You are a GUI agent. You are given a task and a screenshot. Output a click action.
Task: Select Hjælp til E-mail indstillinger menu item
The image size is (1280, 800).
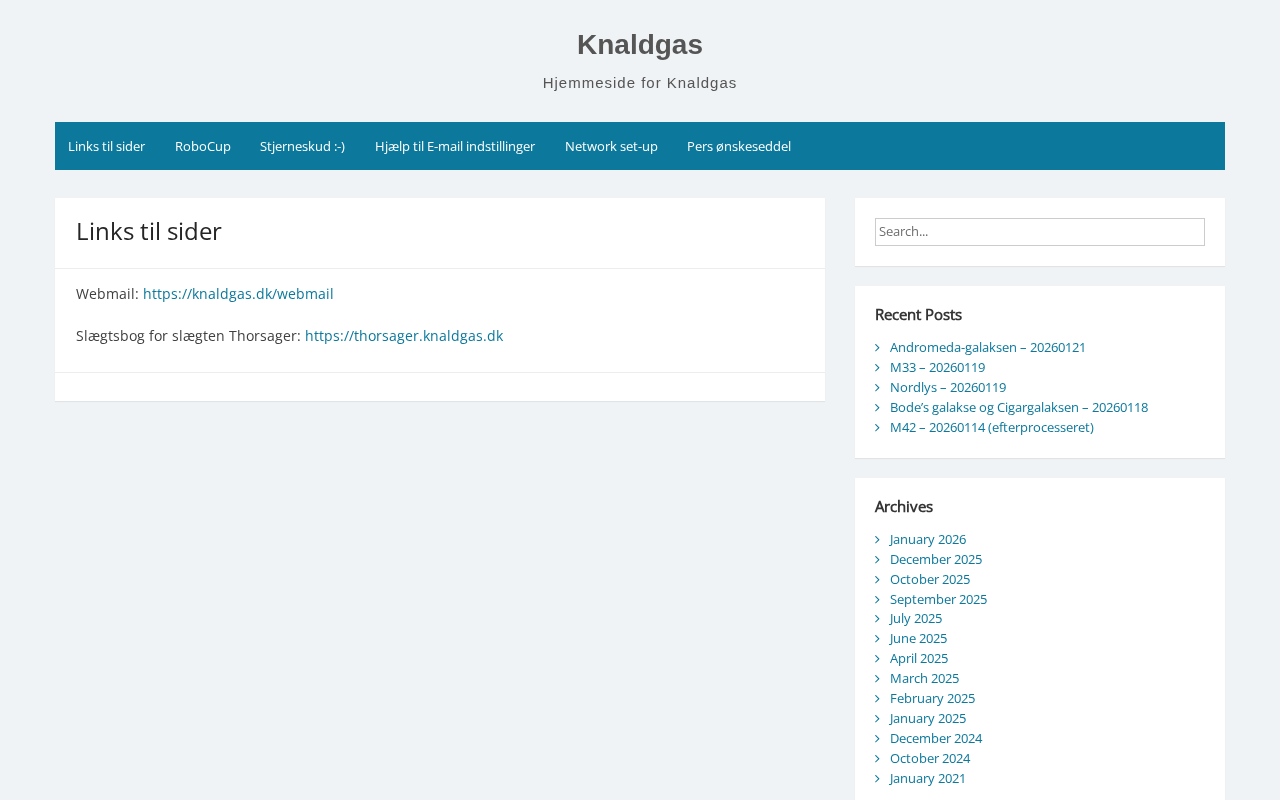coord(455,146)
